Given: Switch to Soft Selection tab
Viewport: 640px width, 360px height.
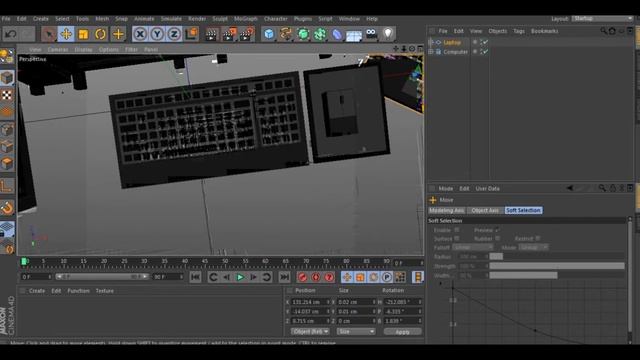Looking at the screenshot, I should coord(523,210).
